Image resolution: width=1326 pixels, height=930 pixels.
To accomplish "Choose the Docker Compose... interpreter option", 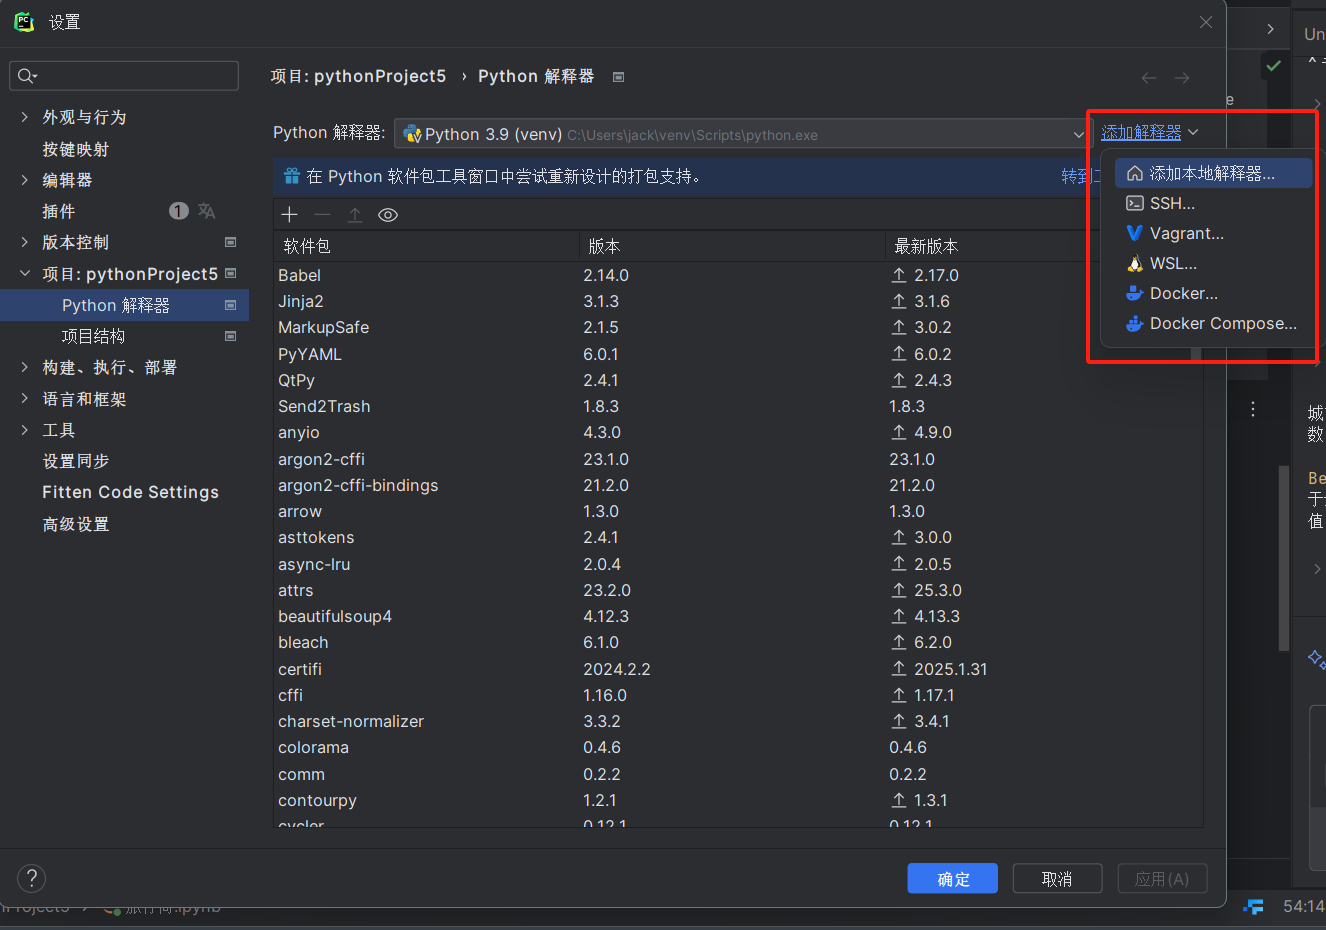I will pos(1213,323).
